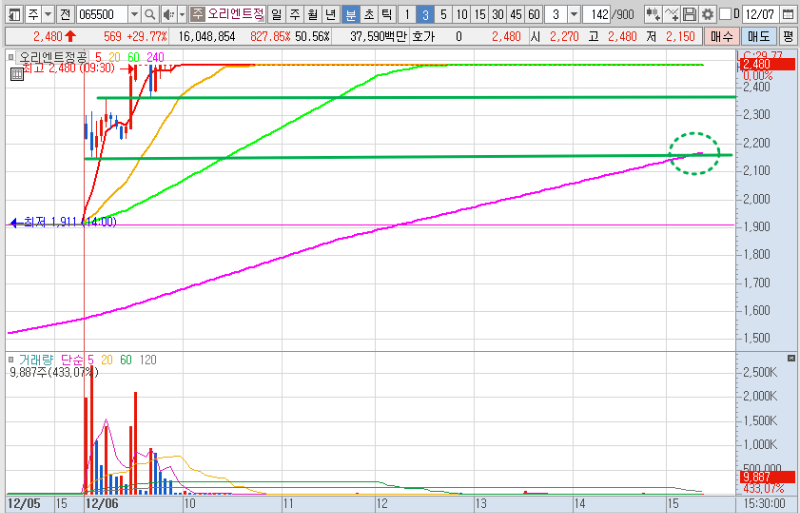Expand the custom interval dropdown arrow
800x513 pixels.
[x=574, y=14]
